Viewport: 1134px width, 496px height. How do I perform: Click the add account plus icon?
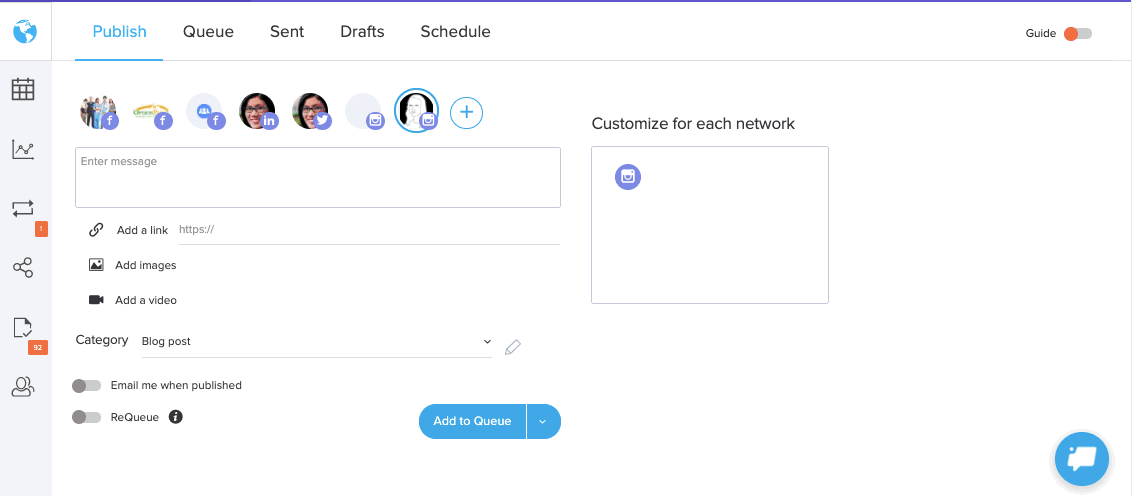pyautogui.click(x=466, y=113)
